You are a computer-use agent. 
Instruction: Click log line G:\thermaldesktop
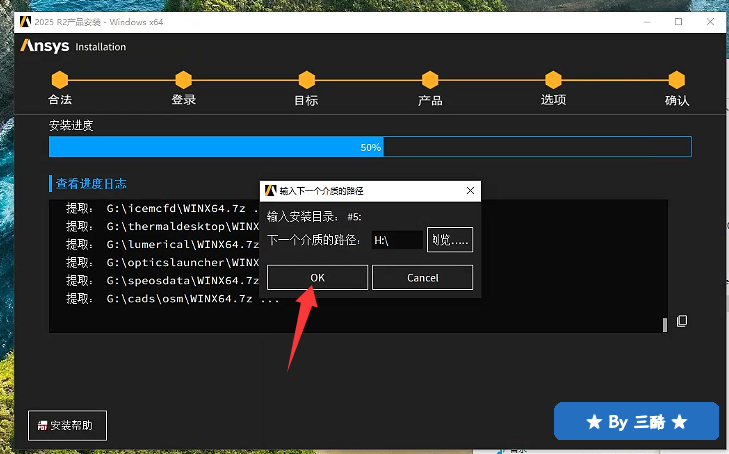click(x=162, y=226)
